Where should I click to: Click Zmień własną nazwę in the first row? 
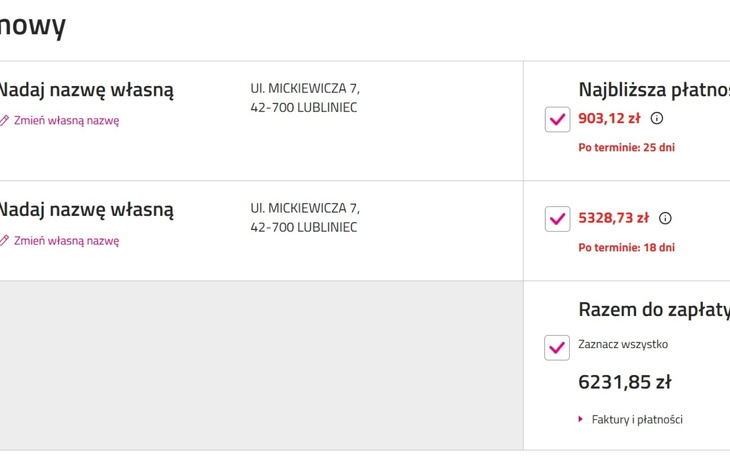(x=66, y=121)
